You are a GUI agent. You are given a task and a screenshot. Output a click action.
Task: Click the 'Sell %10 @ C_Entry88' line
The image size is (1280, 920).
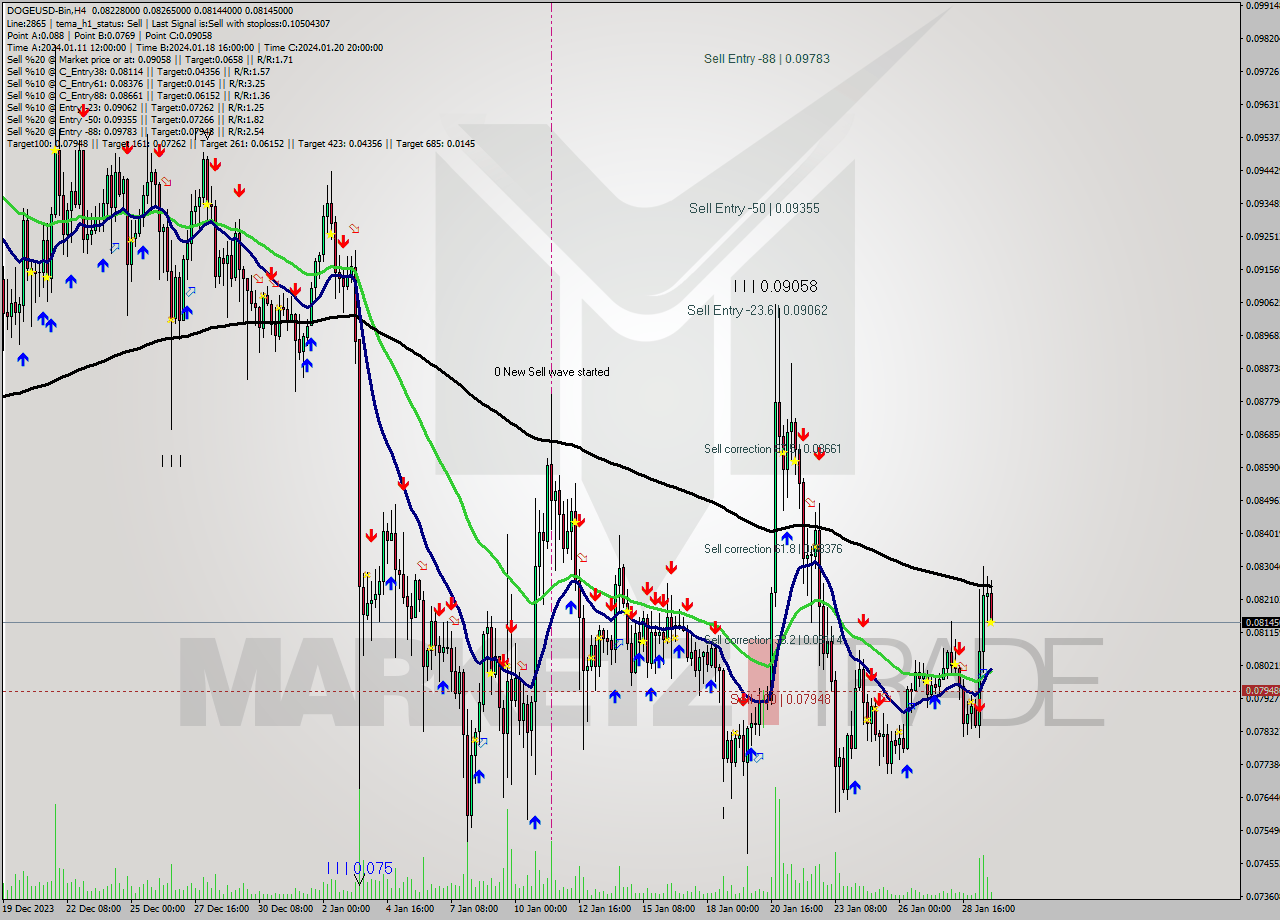click(x=138, y=95)
